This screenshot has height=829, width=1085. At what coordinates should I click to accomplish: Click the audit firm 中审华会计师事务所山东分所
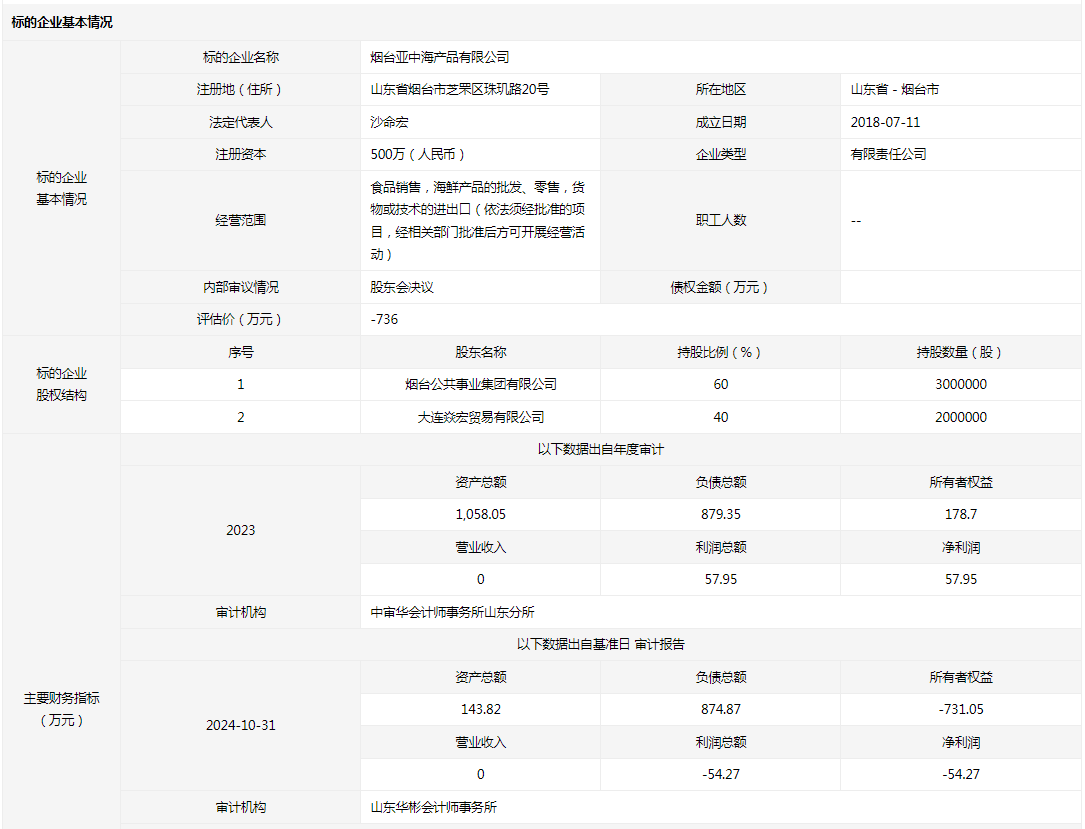pos(453,612)
